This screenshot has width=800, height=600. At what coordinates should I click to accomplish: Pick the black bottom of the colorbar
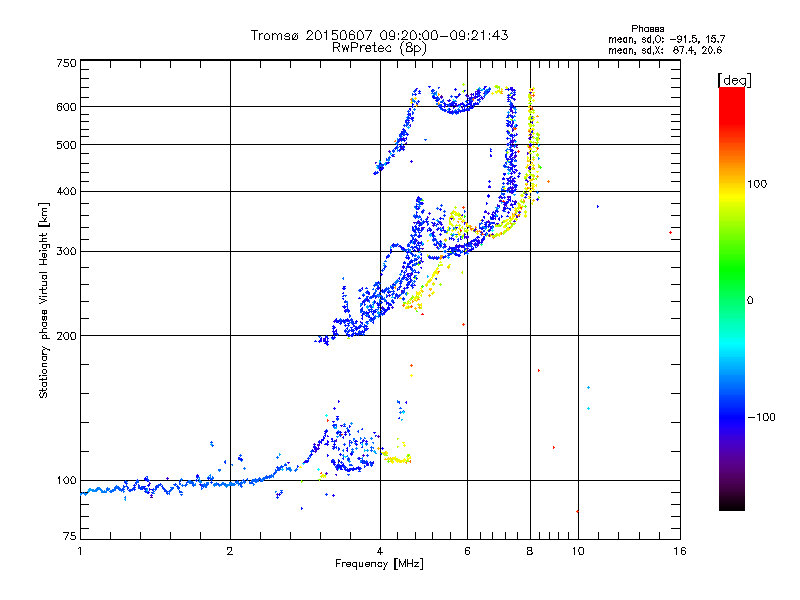coord(731,505)
